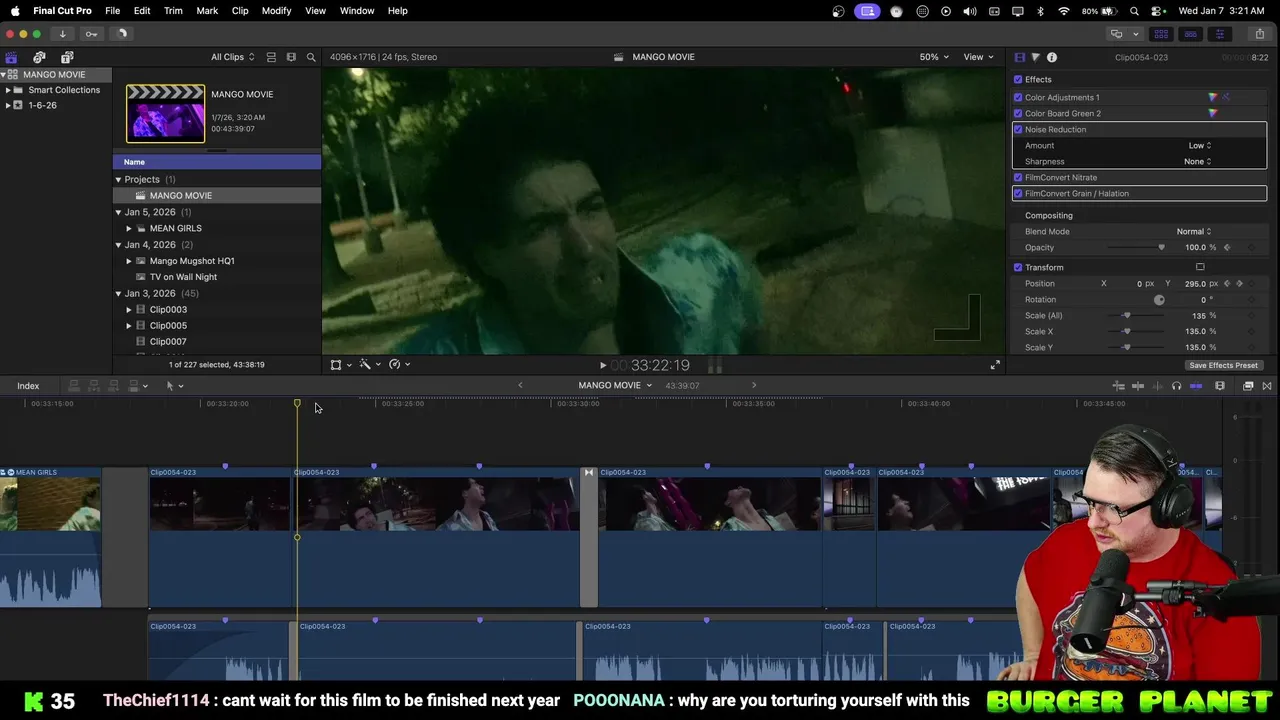The width and height of the screenshot is (1280, 720).
Task: Switch to Info inspector tab
Action: pyautogui.click(x=1052, y=57)
